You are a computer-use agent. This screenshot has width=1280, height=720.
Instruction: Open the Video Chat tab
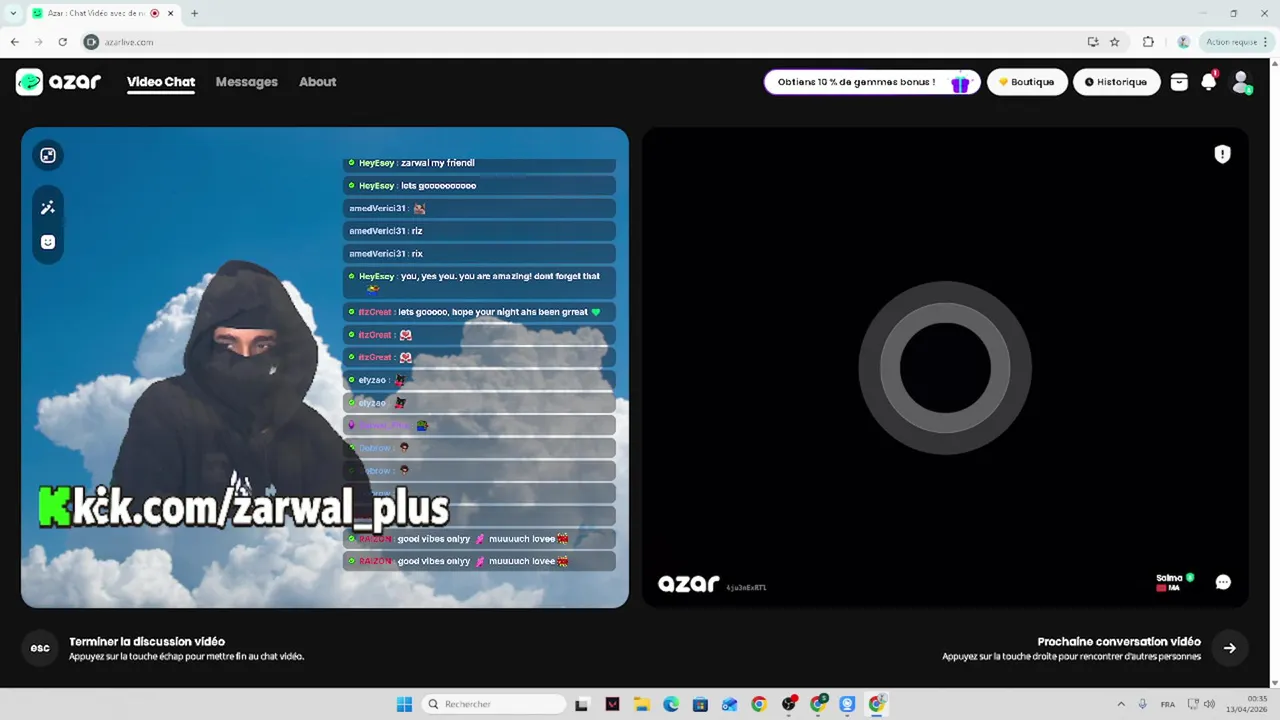coord(161,82)
